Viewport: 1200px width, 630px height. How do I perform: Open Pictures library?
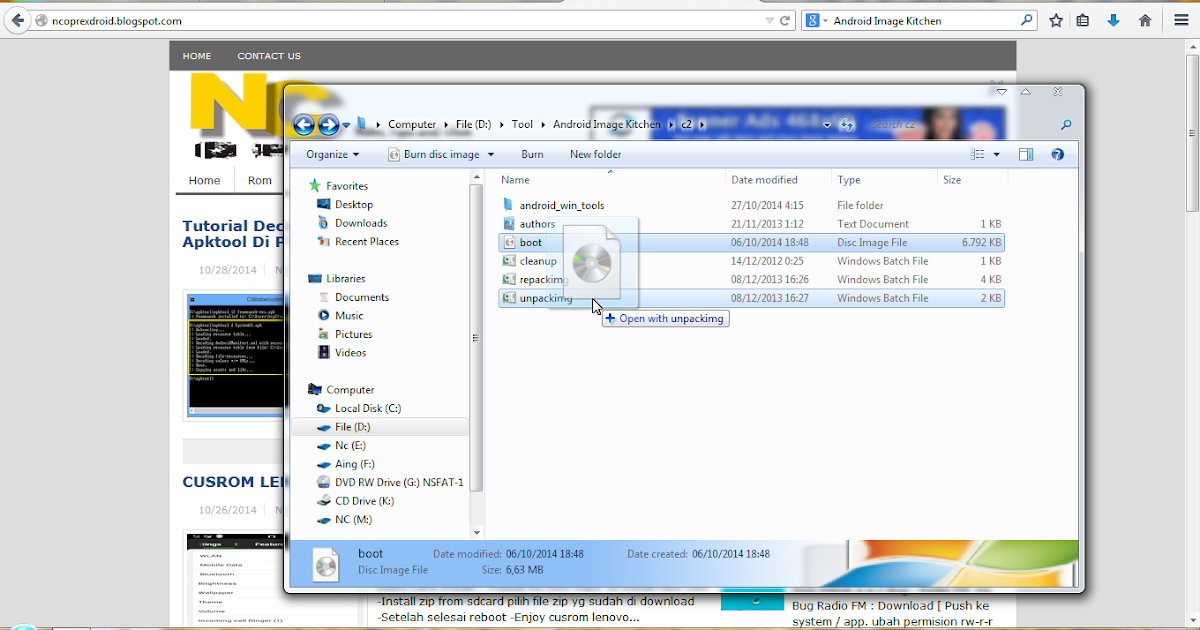pos(353,334)
